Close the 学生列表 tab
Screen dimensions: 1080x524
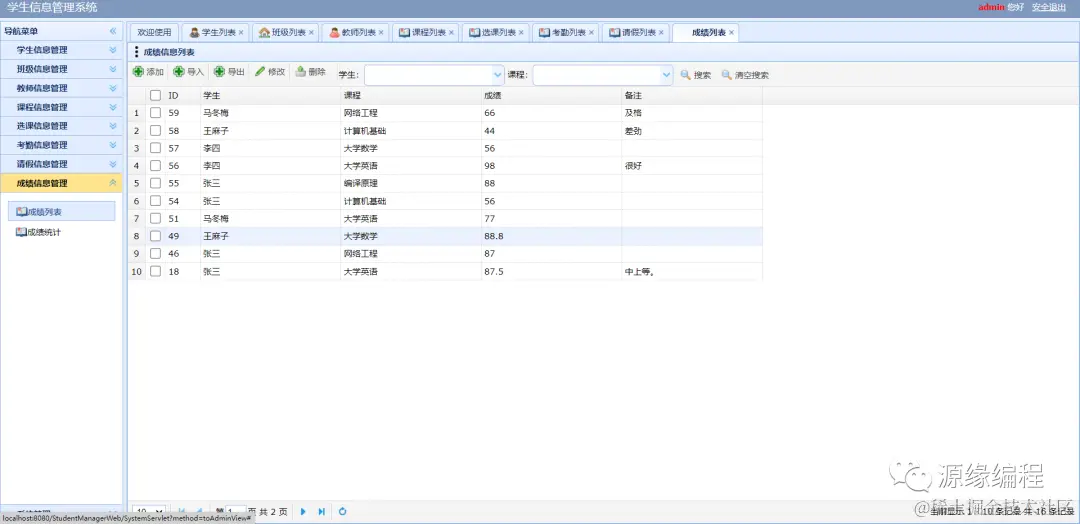tap(240, 32)
